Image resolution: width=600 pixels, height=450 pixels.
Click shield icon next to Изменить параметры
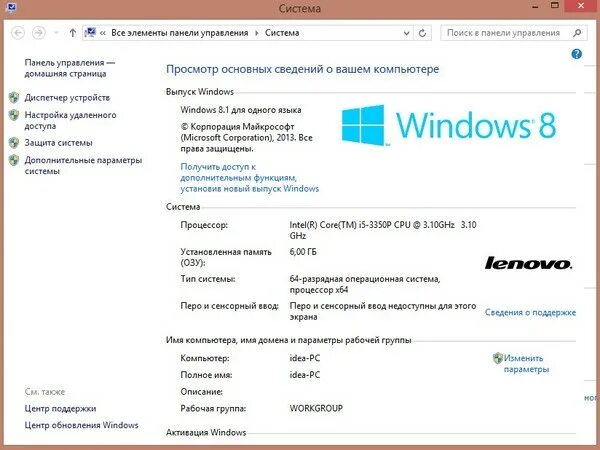coord(497,358)
